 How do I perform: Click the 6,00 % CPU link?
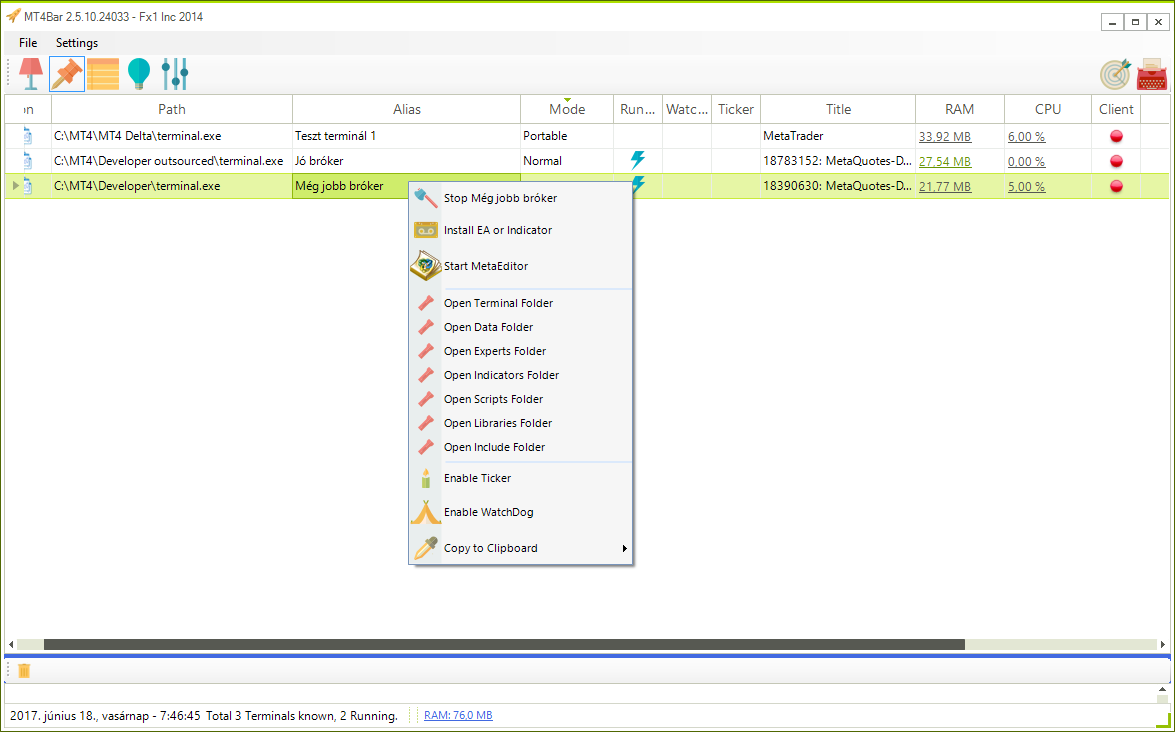(1027, 136)
